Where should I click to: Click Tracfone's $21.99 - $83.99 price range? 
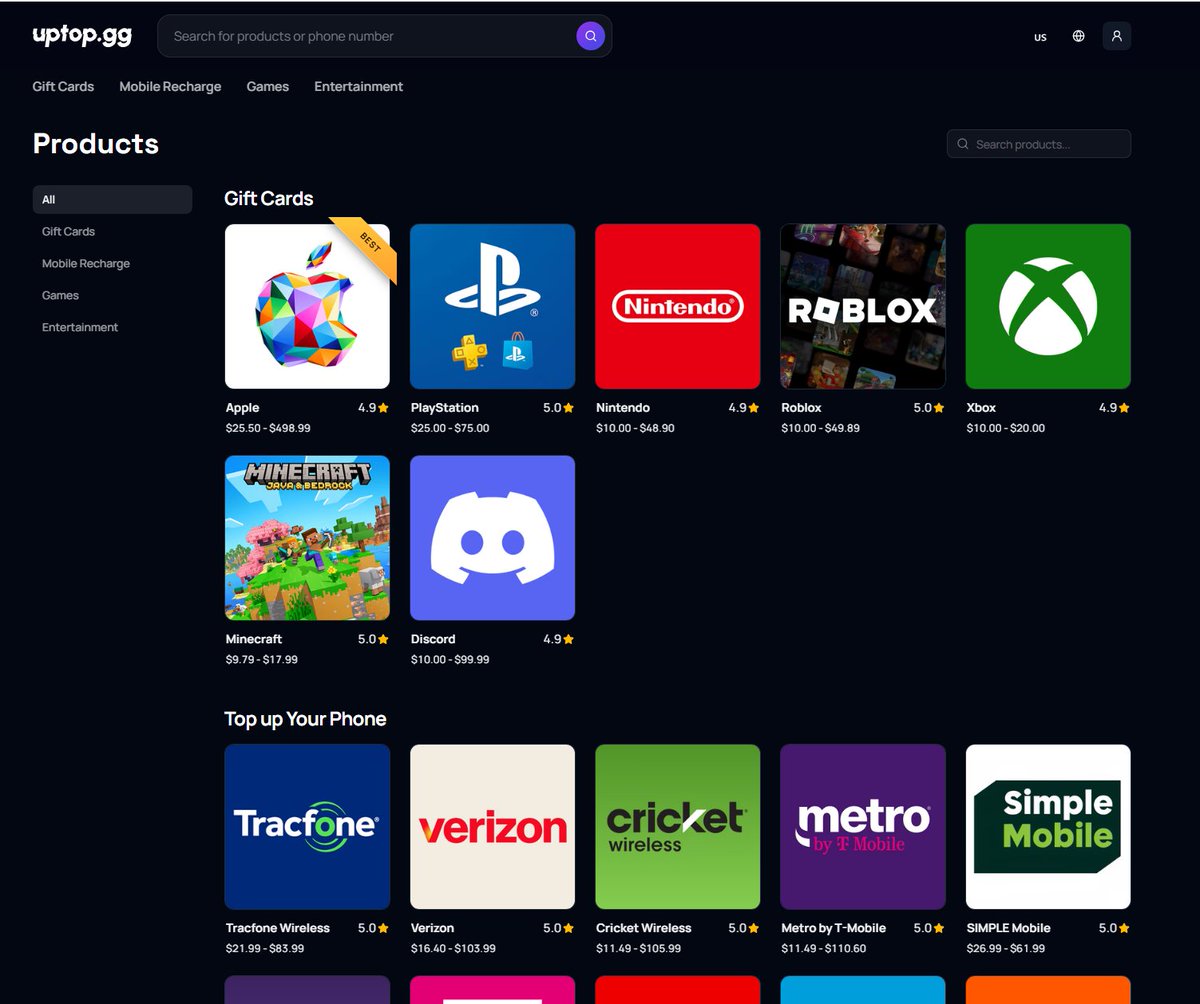click(x=265, y=948)
